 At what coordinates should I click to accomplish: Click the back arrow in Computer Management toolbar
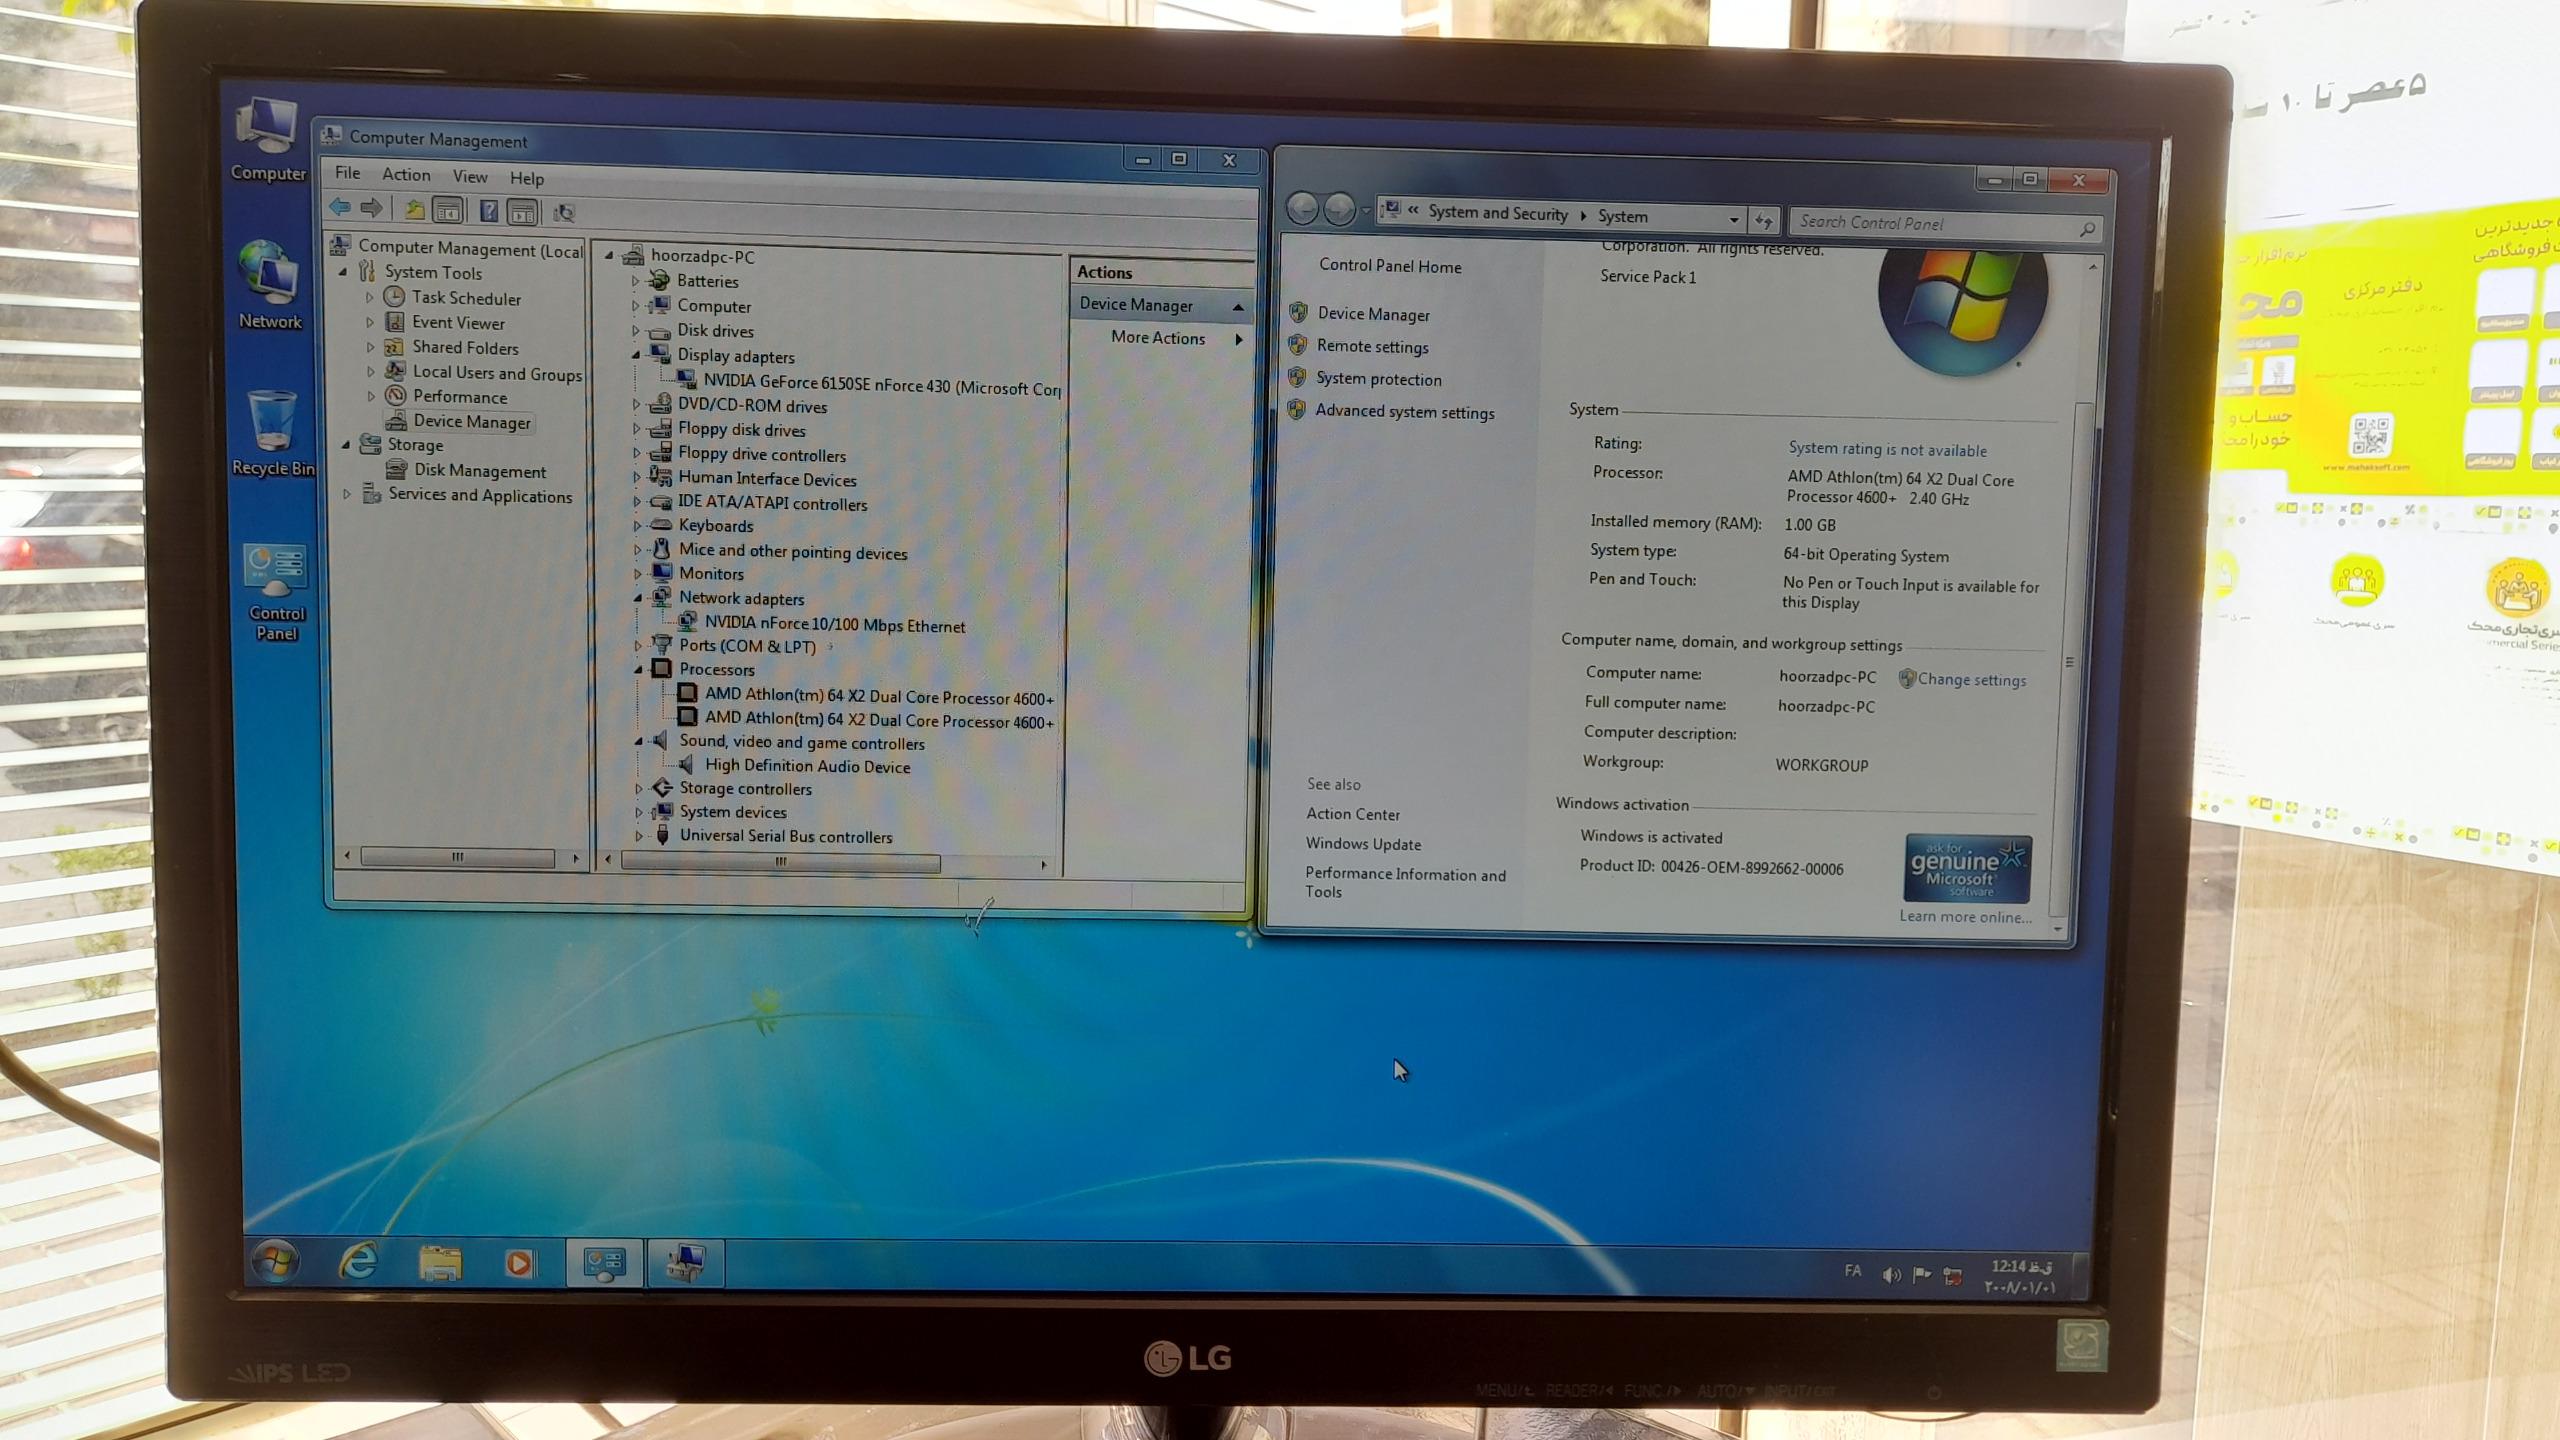coord(340,208)
